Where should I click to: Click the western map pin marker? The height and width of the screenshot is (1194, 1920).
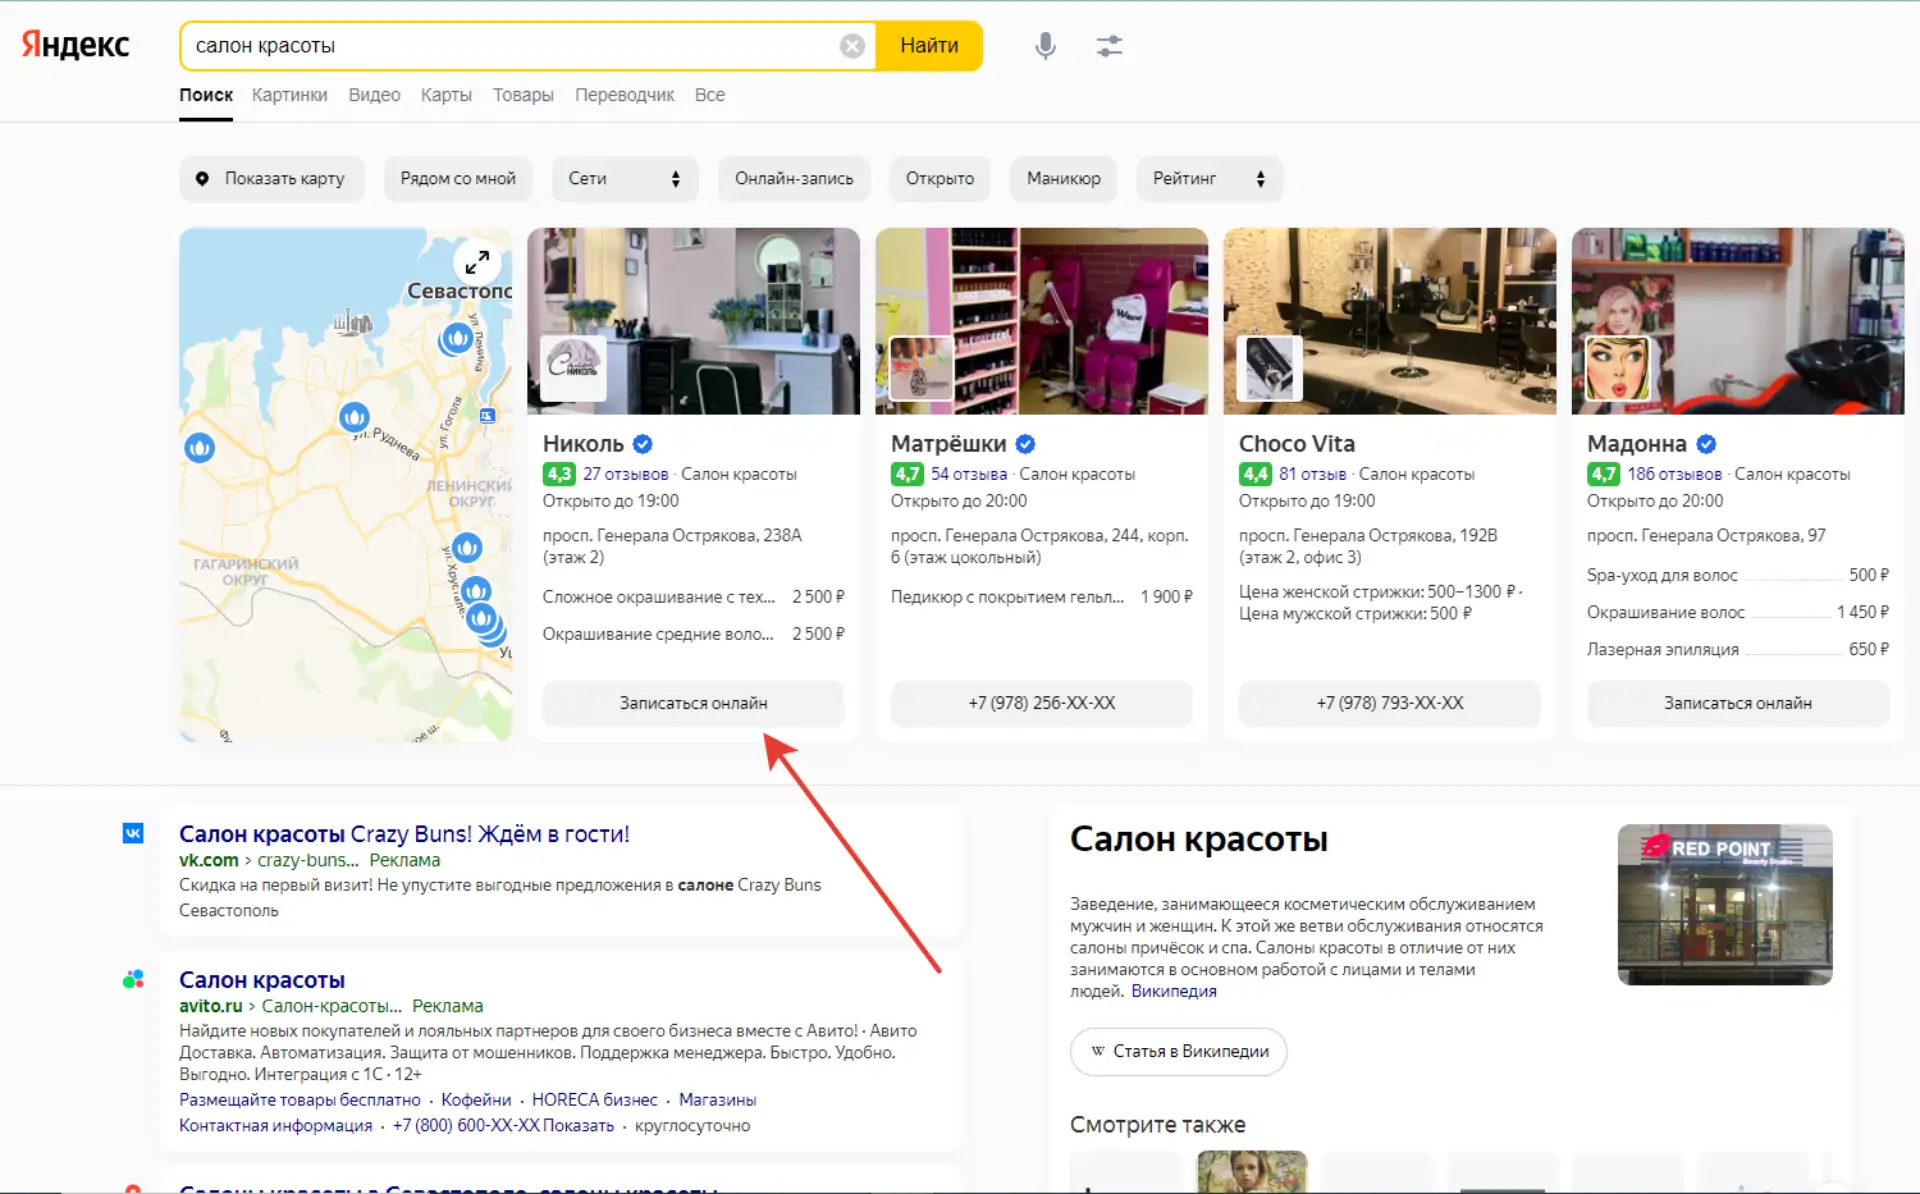click(x=200, y=447)
